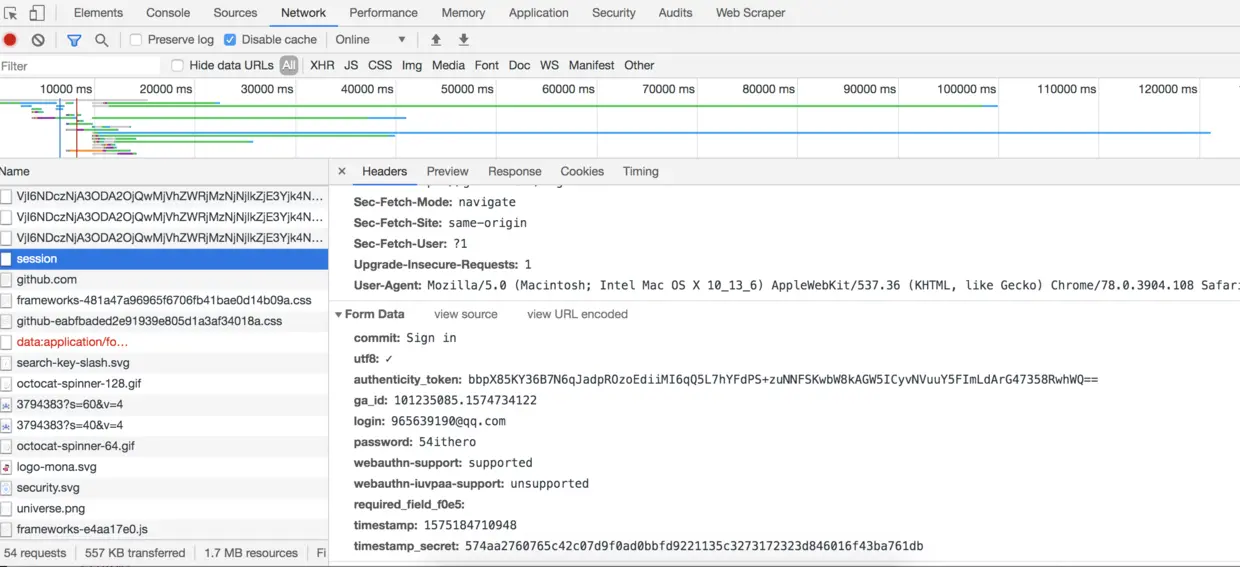Click the icon beside universe.png

click(6, 509)
